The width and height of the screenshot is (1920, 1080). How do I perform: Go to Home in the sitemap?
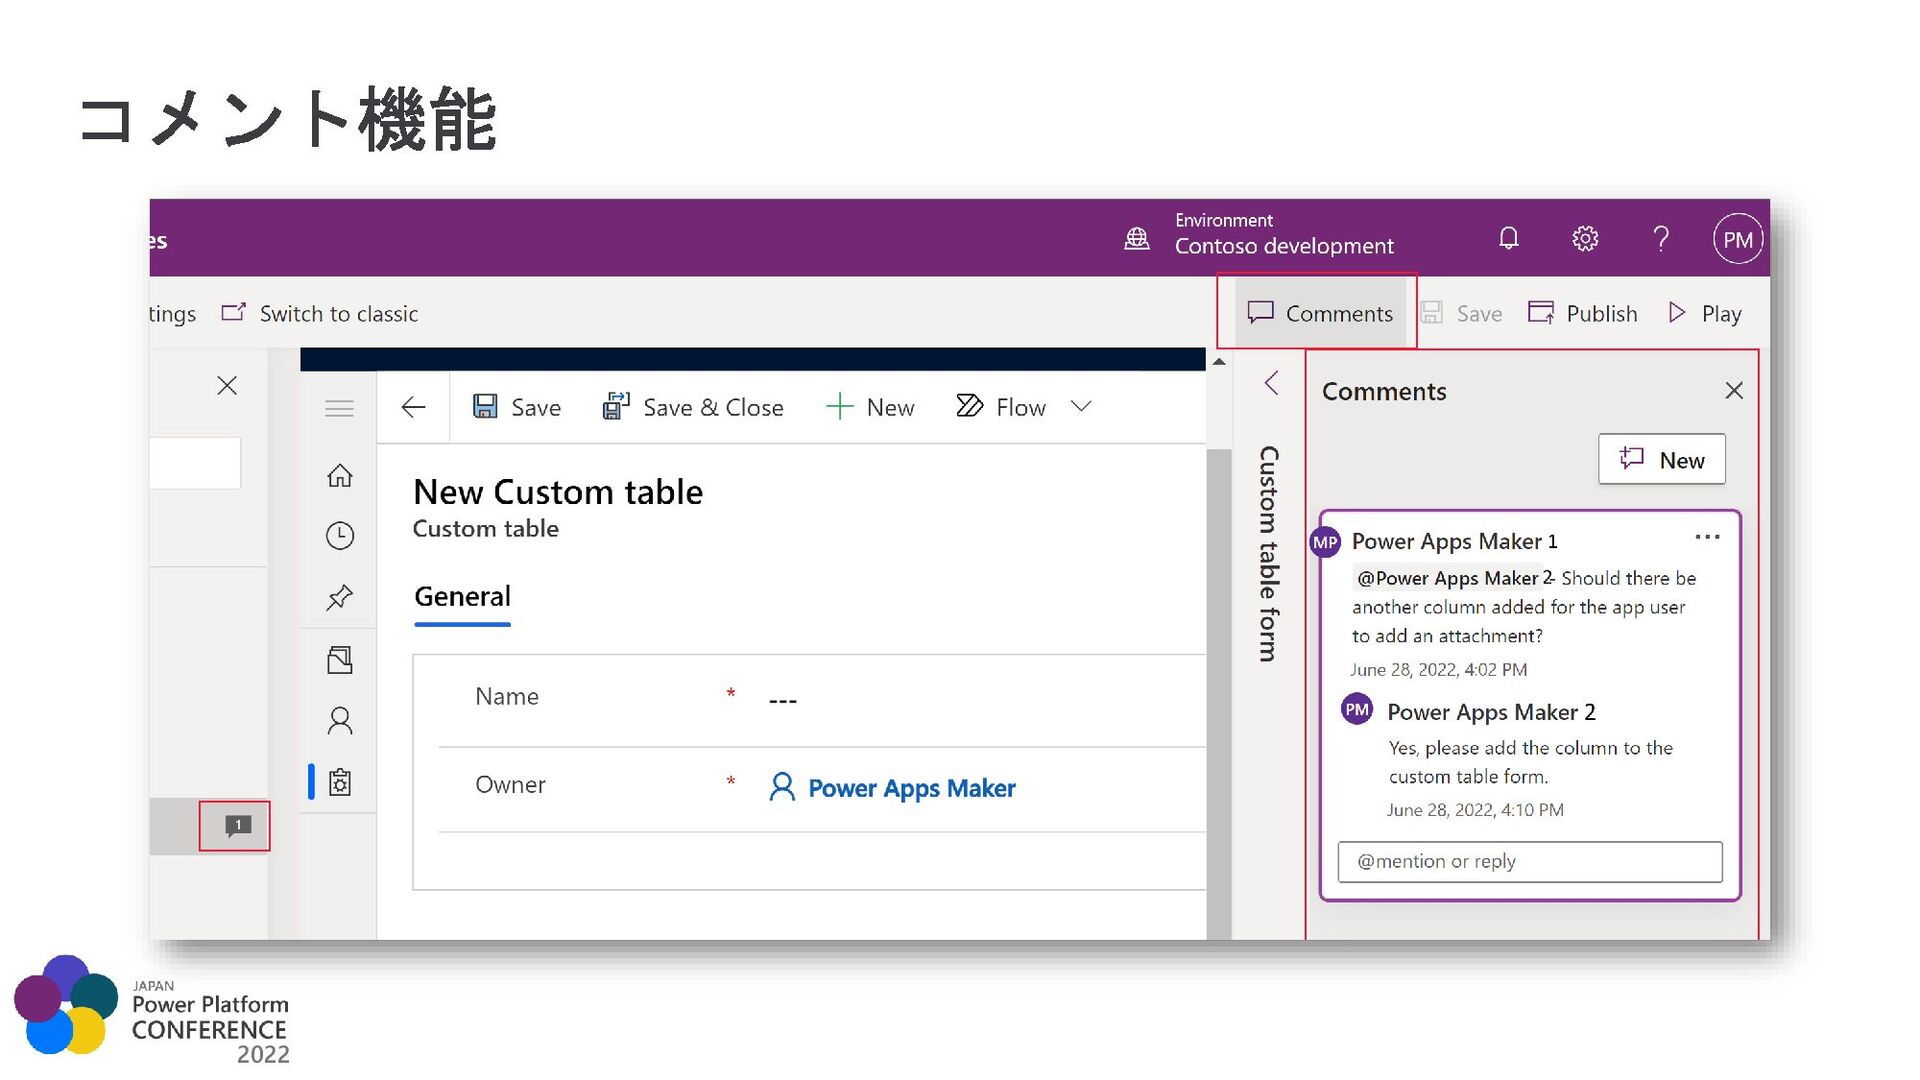[x=340, y=475]
